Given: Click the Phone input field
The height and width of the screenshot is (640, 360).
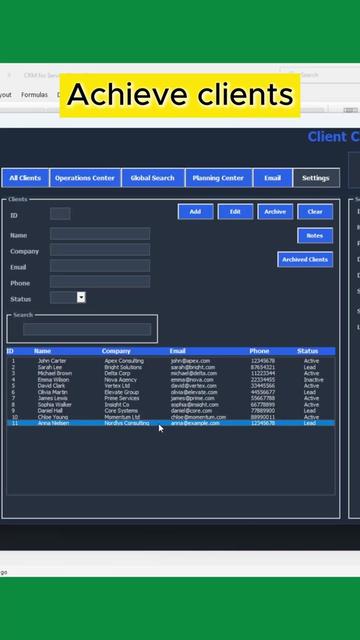Looking at the screenshot, I should click(x=100, y=282).
